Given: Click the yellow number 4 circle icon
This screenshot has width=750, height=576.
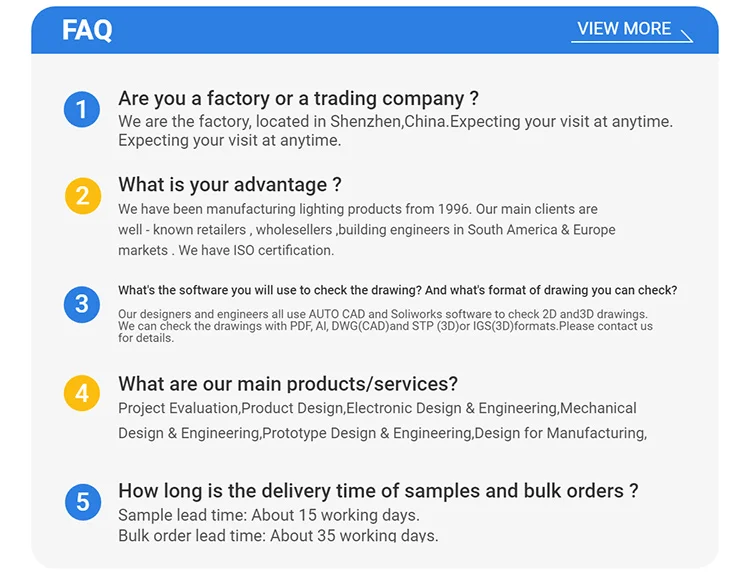Looking at the screenshot, I should tap(82, 393).
